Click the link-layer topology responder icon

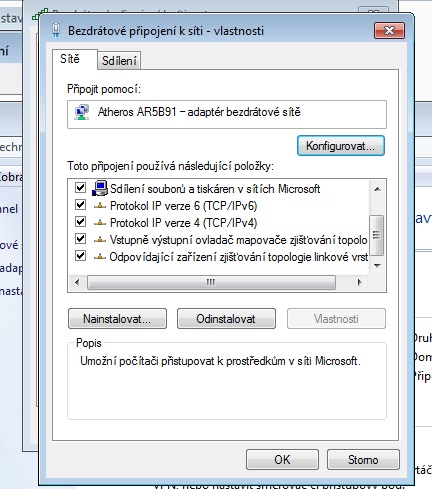point(100,257)
